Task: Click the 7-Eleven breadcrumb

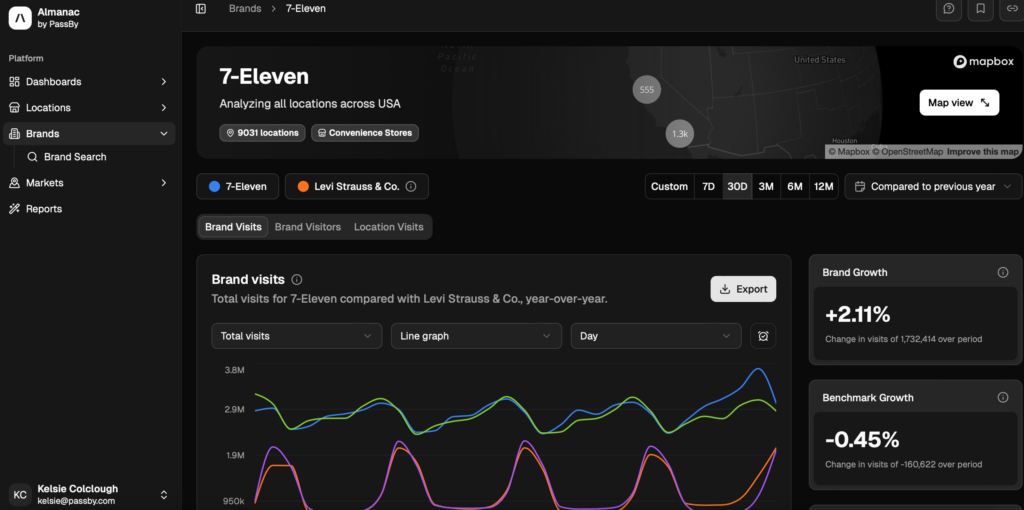Action: pyautogui.click(x=306, y=8)
